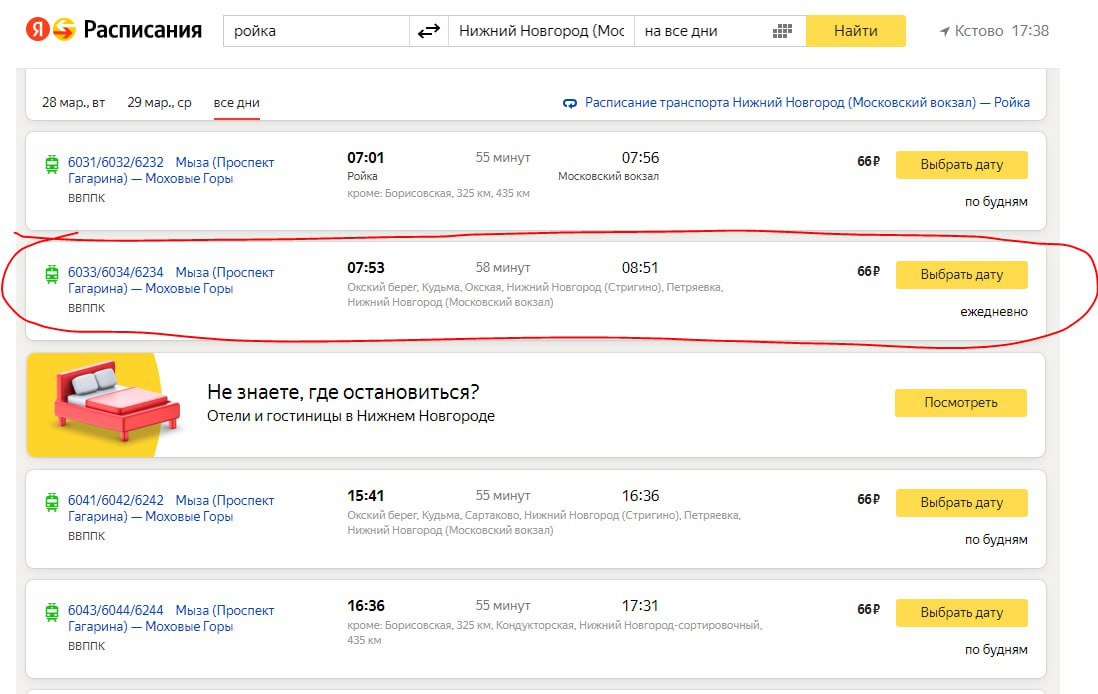Image resolution: width=1098 pixels, height=694 pixels.
Task: Click train icon for 6033/6034/6234
Action: click(52, 274)
